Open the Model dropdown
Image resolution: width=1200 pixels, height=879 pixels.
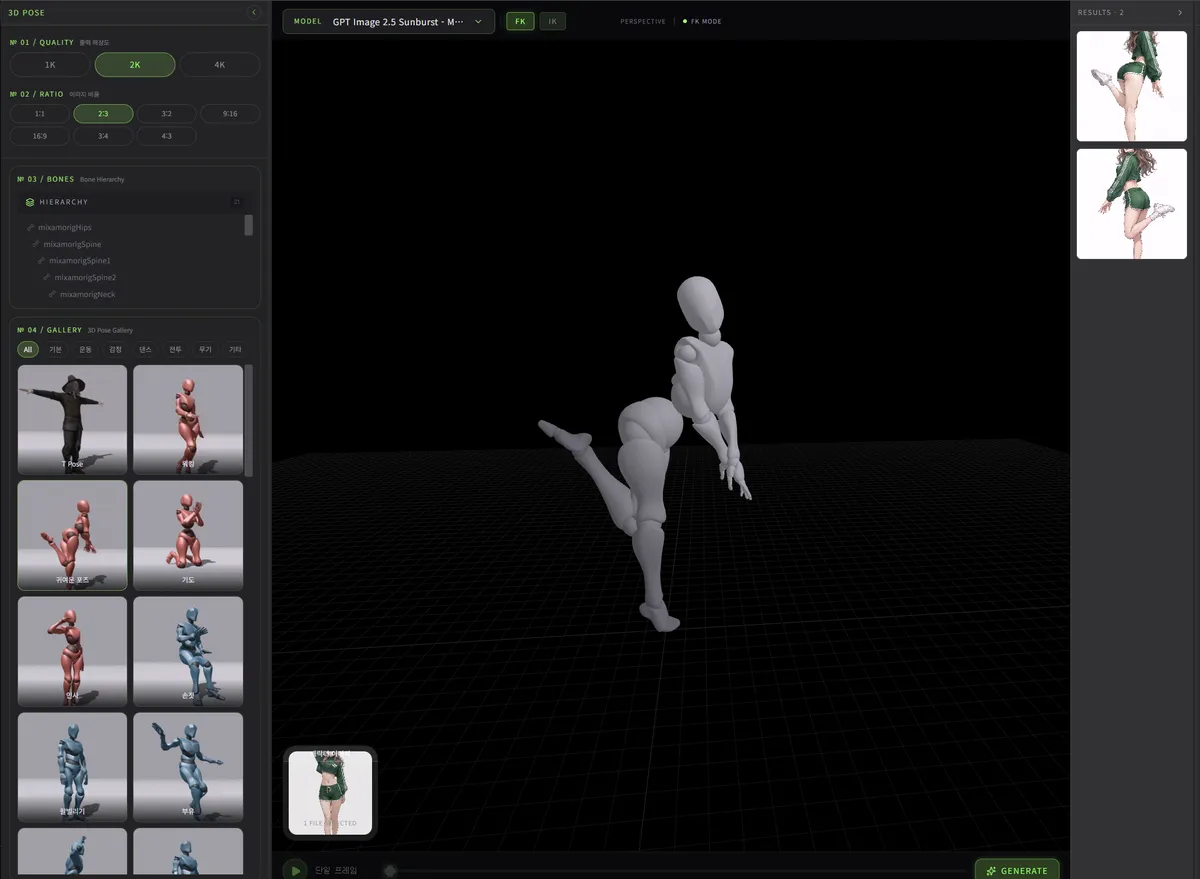(x=389, y=21)
